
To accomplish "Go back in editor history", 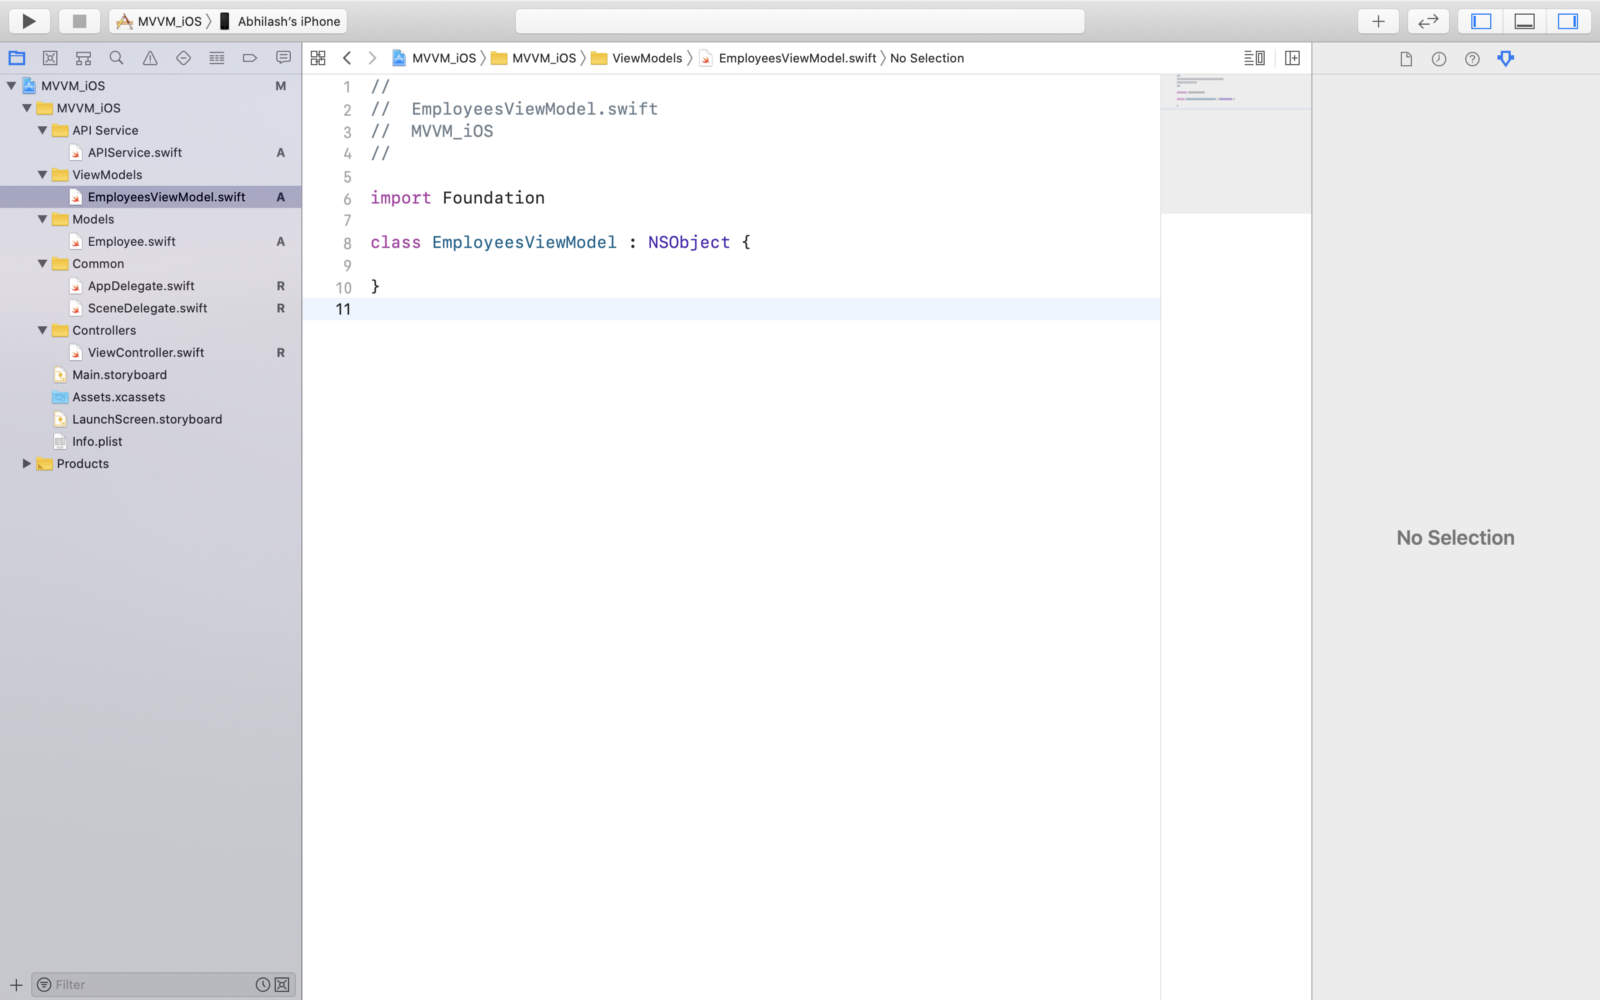I will 347,58.
